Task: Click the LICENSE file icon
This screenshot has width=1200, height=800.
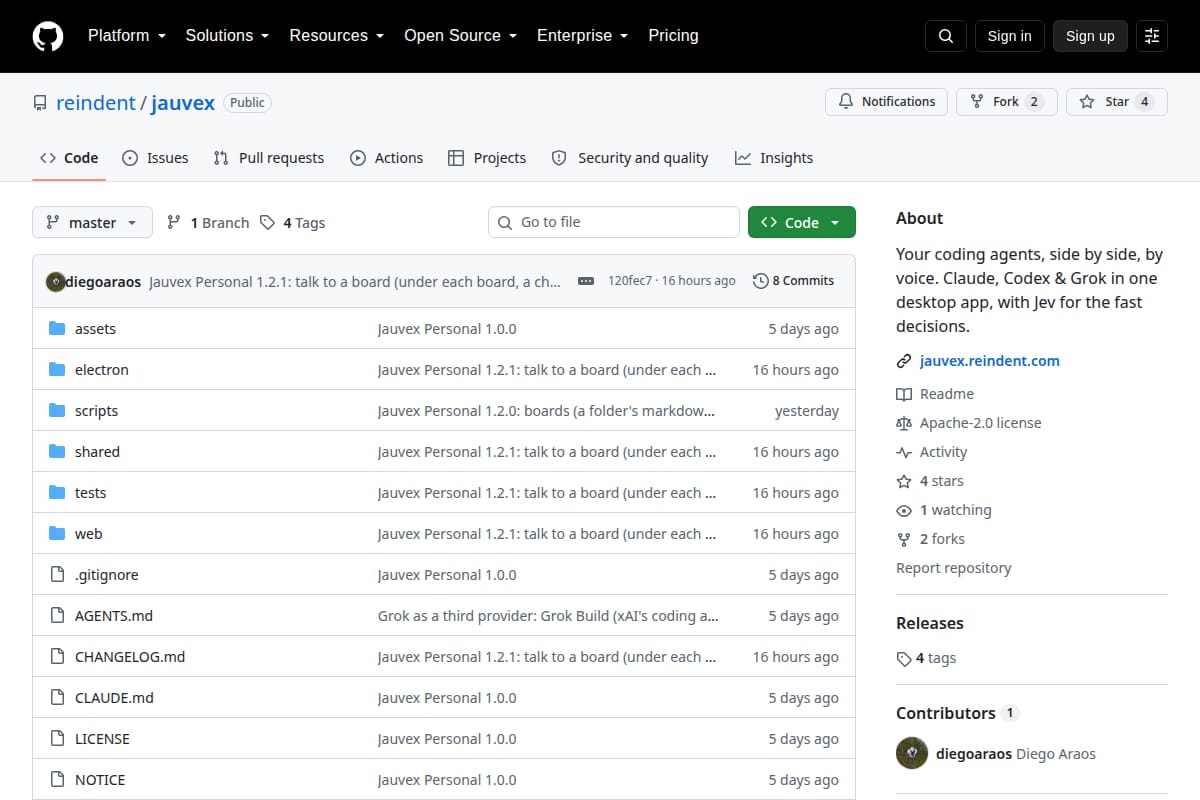Action: click(x=57, y=739)
